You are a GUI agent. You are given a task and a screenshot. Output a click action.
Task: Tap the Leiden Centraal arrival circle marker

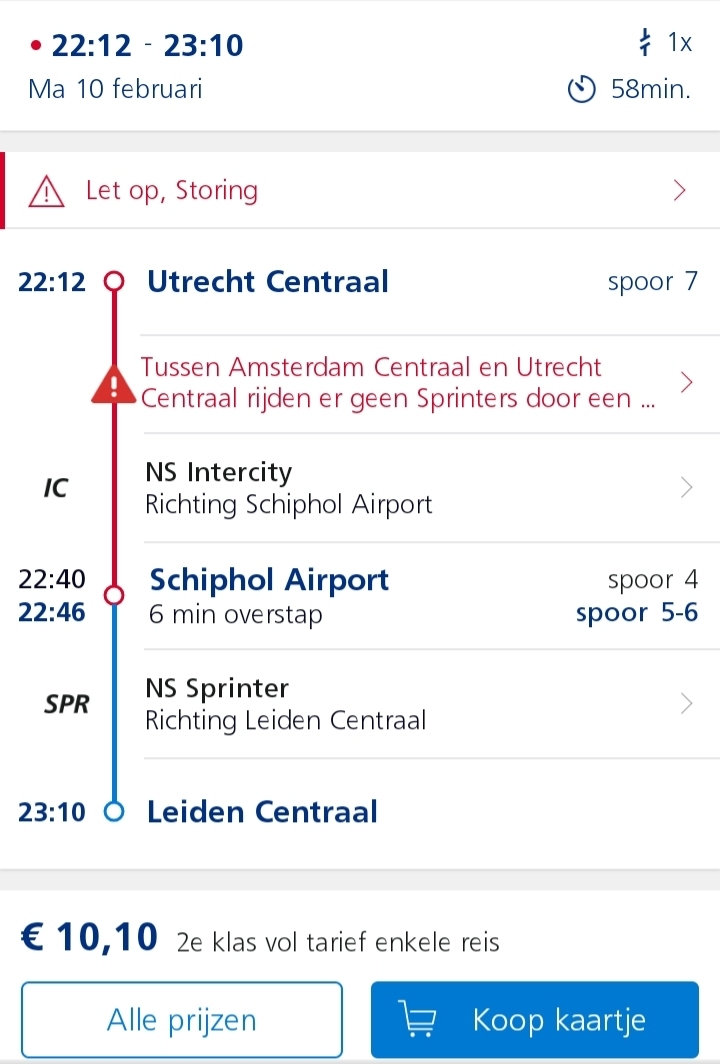pos(114,811)
